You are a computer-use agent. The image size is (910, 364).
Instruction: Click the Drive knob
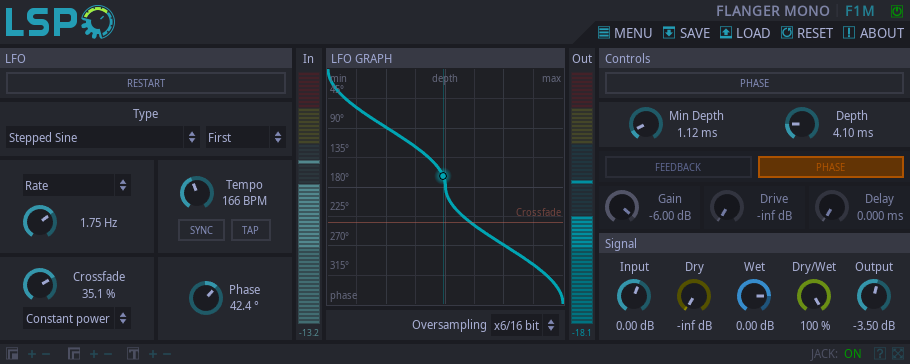[727, 207]
